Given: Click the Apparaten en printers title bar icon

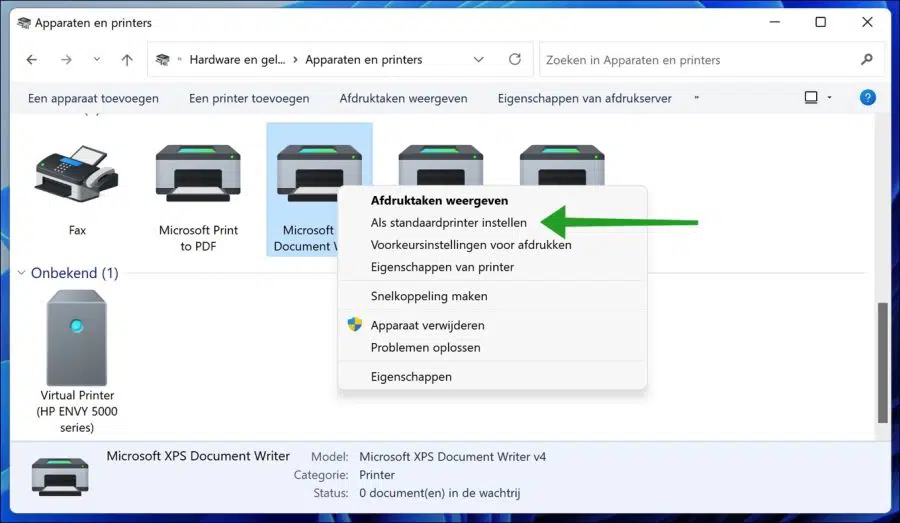Looking at the screenshot, I should pos(24,23).
